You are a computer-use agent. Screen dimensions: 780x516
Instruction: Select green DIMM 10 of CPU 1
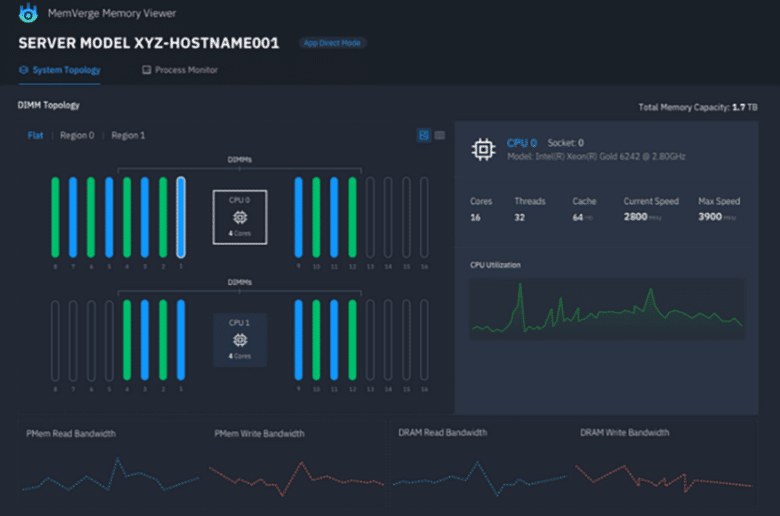coord(316,340)
